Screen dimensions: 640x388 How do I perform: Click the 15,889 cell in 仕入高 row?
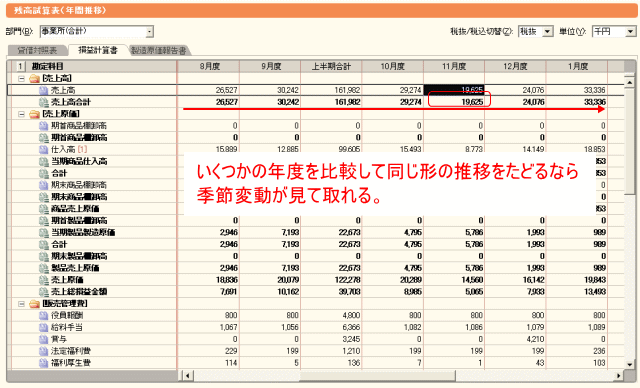209,149
